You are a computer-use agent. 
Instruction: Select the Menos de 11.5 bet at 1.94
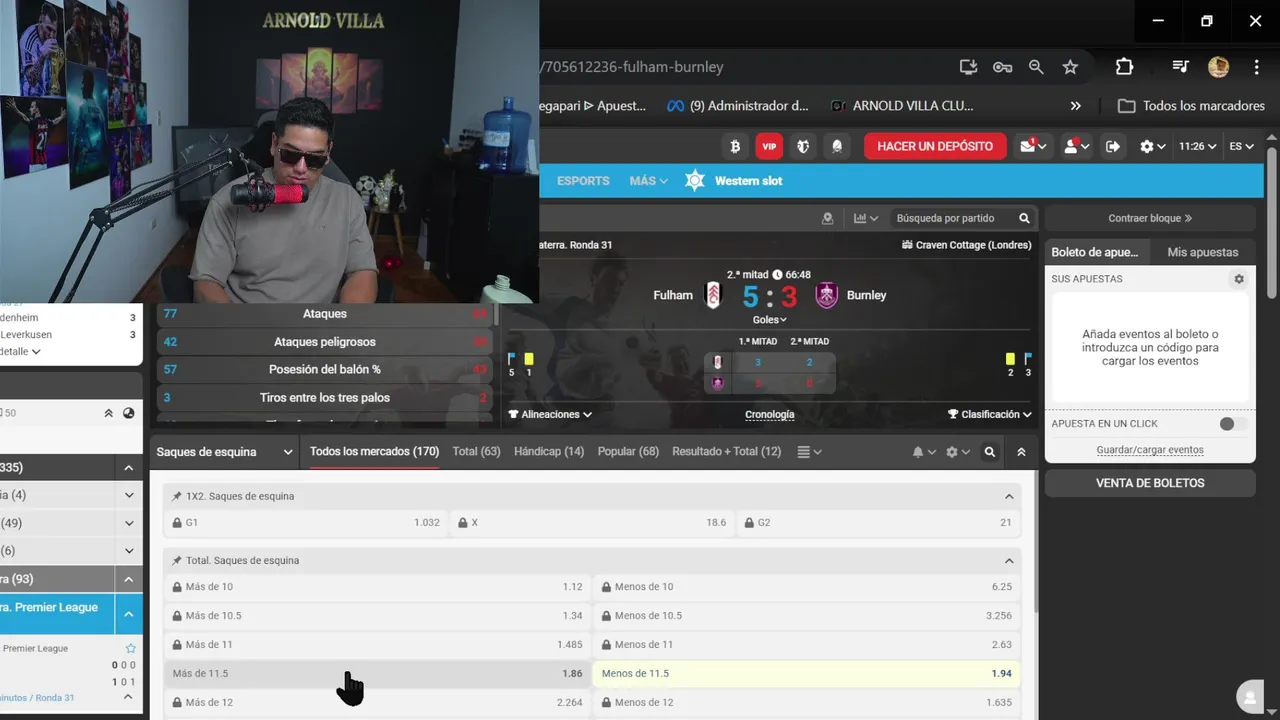(x=806, y=674)
